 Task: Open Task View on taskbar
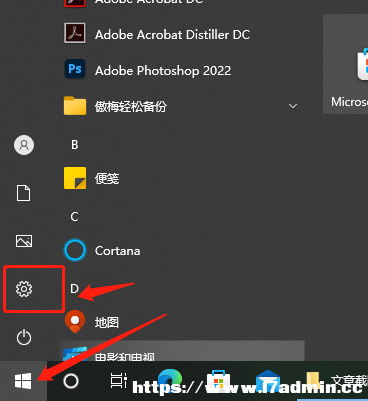click(x=118, y=381)
